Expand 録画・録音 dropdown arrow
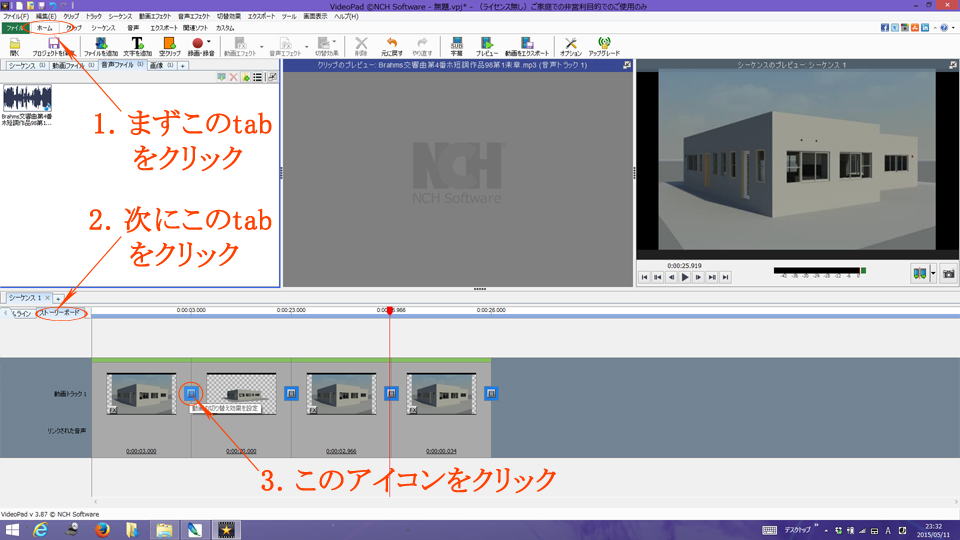Image resolution: width=960 pixels, height=540 pixels. click(209, 42)
